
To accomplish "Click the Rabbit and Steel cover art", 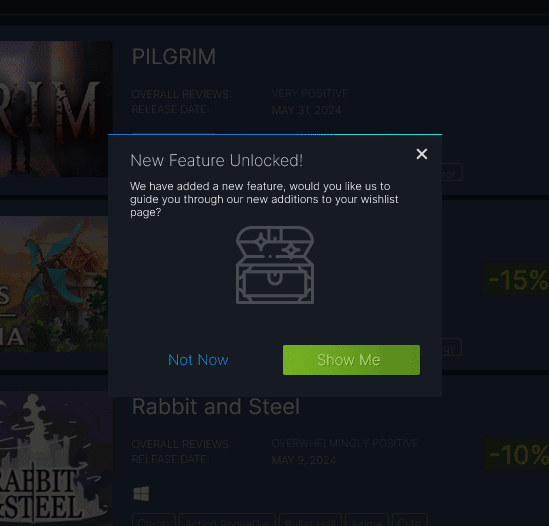I will click(56, 458).
